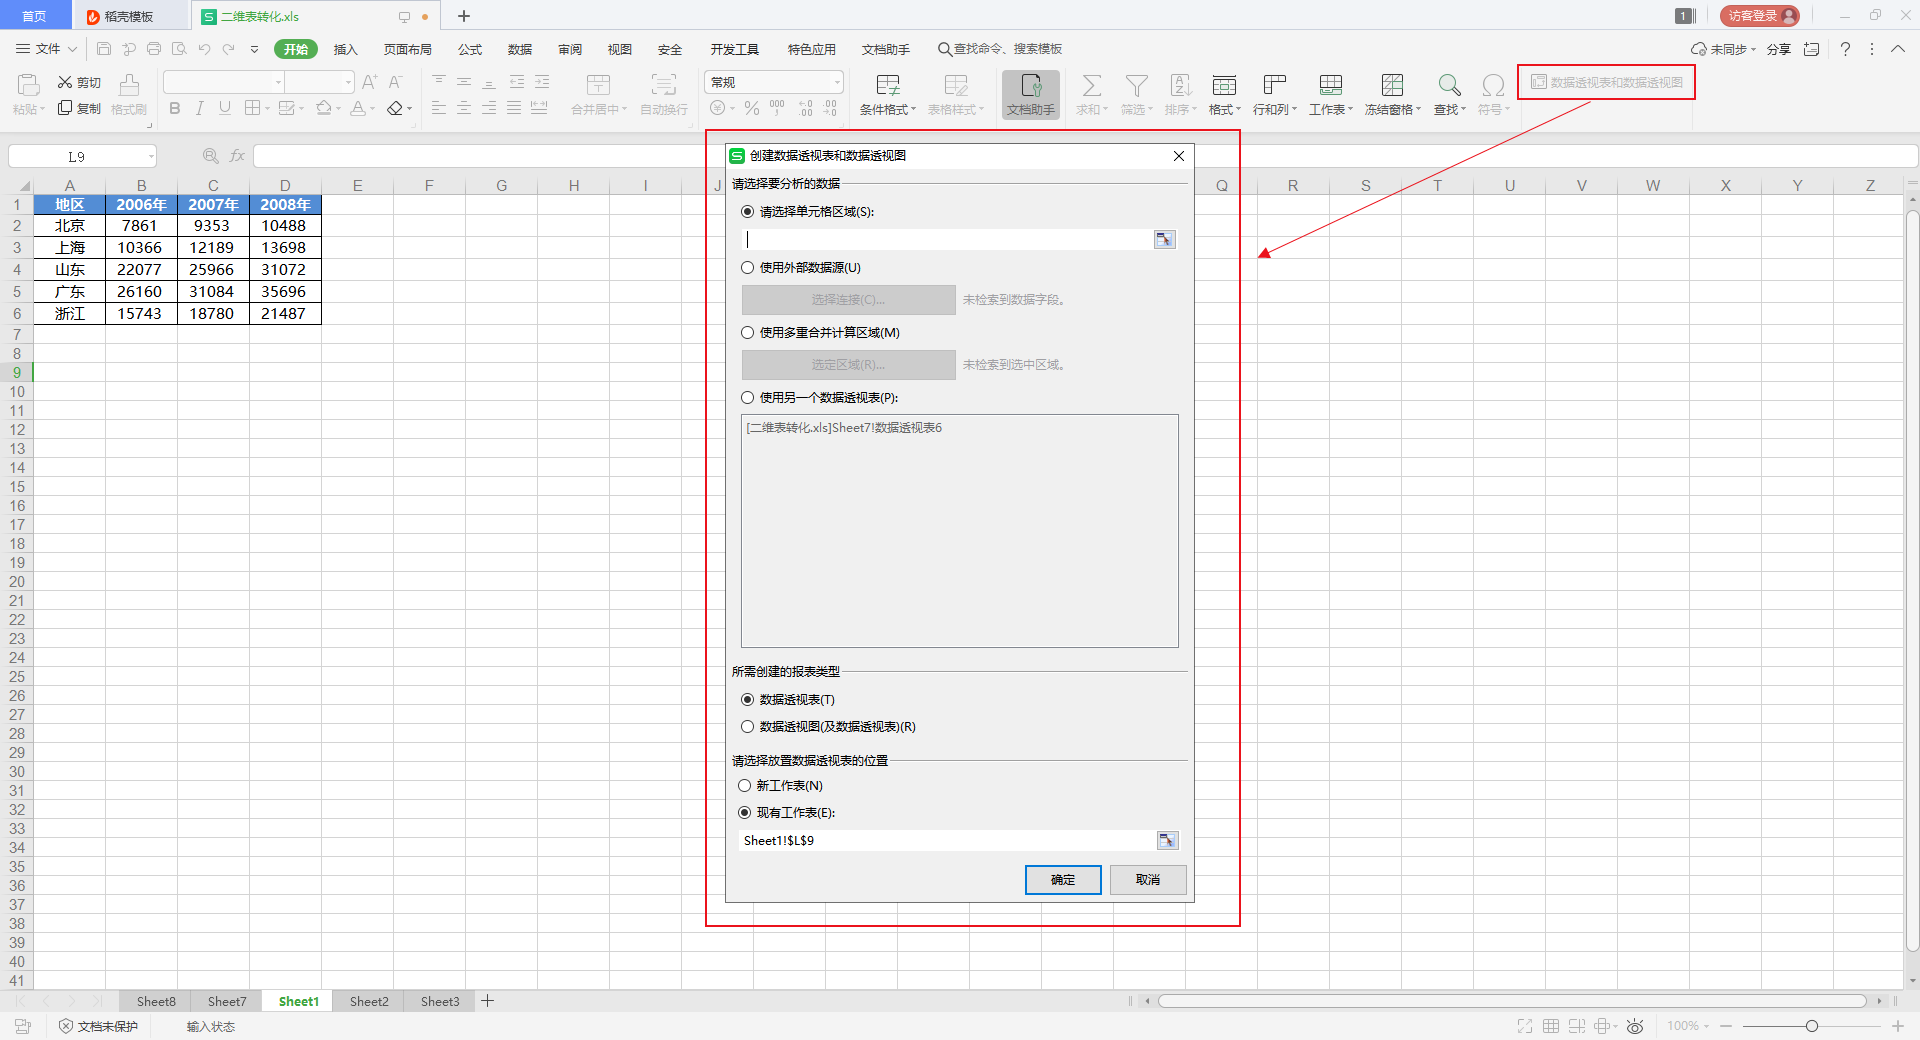Click the Sort icon
This screenshot has height=1040, width=1920.
(1181, 85)
